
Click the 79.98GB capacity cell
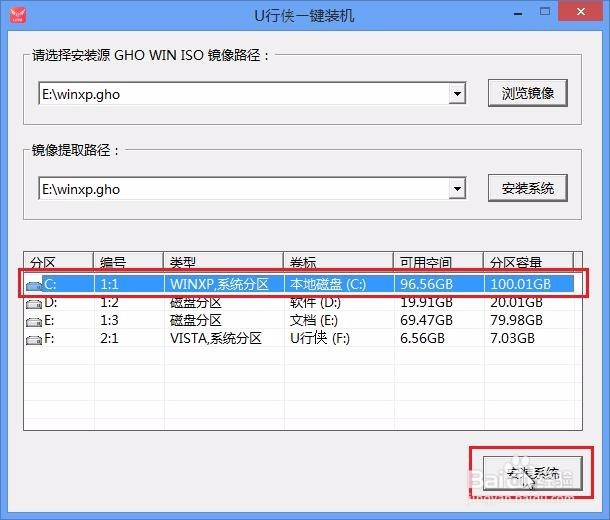pyautogui.click(x=516, y=320)
